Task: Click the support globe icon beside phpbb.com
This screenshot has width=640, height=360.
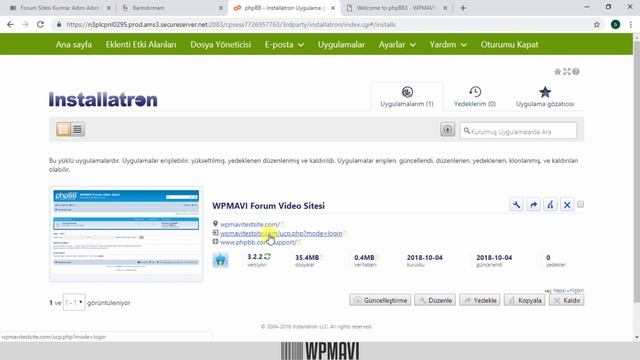Action: [x=215, y=242]
